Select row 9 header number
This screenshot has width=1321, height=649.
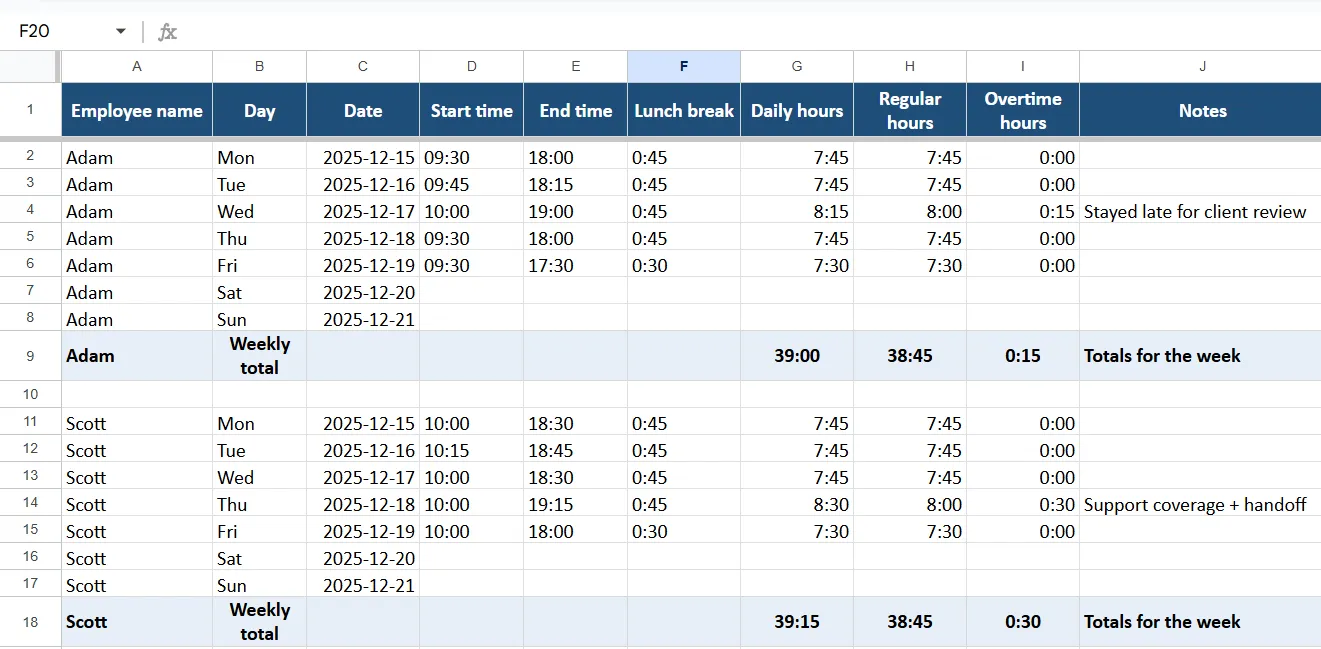[x=31, y=356]
